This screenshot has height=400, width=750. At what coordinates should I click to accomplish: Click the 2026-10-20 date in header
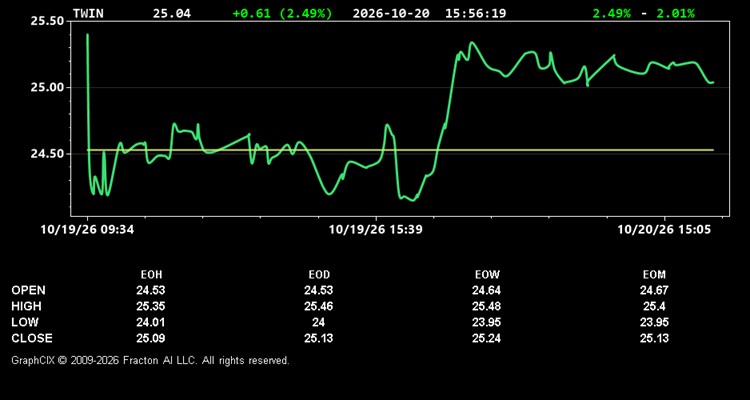391,13
